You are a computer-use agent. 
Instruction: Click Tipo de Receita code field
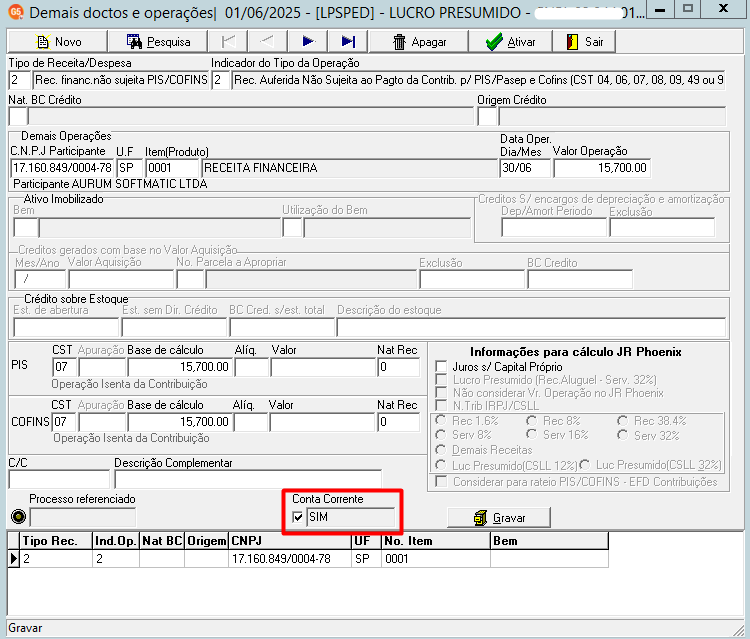point(19,80)
